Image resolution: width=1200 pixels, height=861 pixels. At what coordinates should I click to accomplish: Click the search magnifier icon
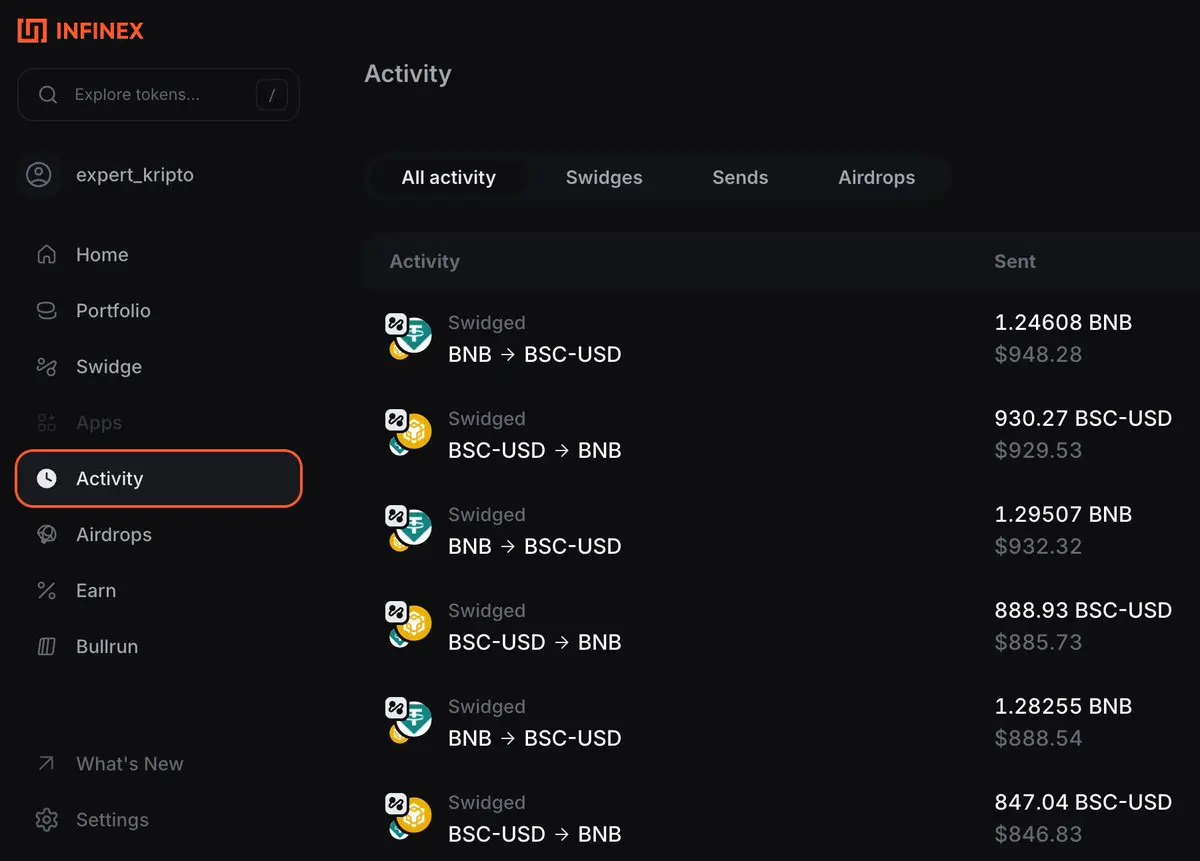pyautogui.click(x=47, y=95)
